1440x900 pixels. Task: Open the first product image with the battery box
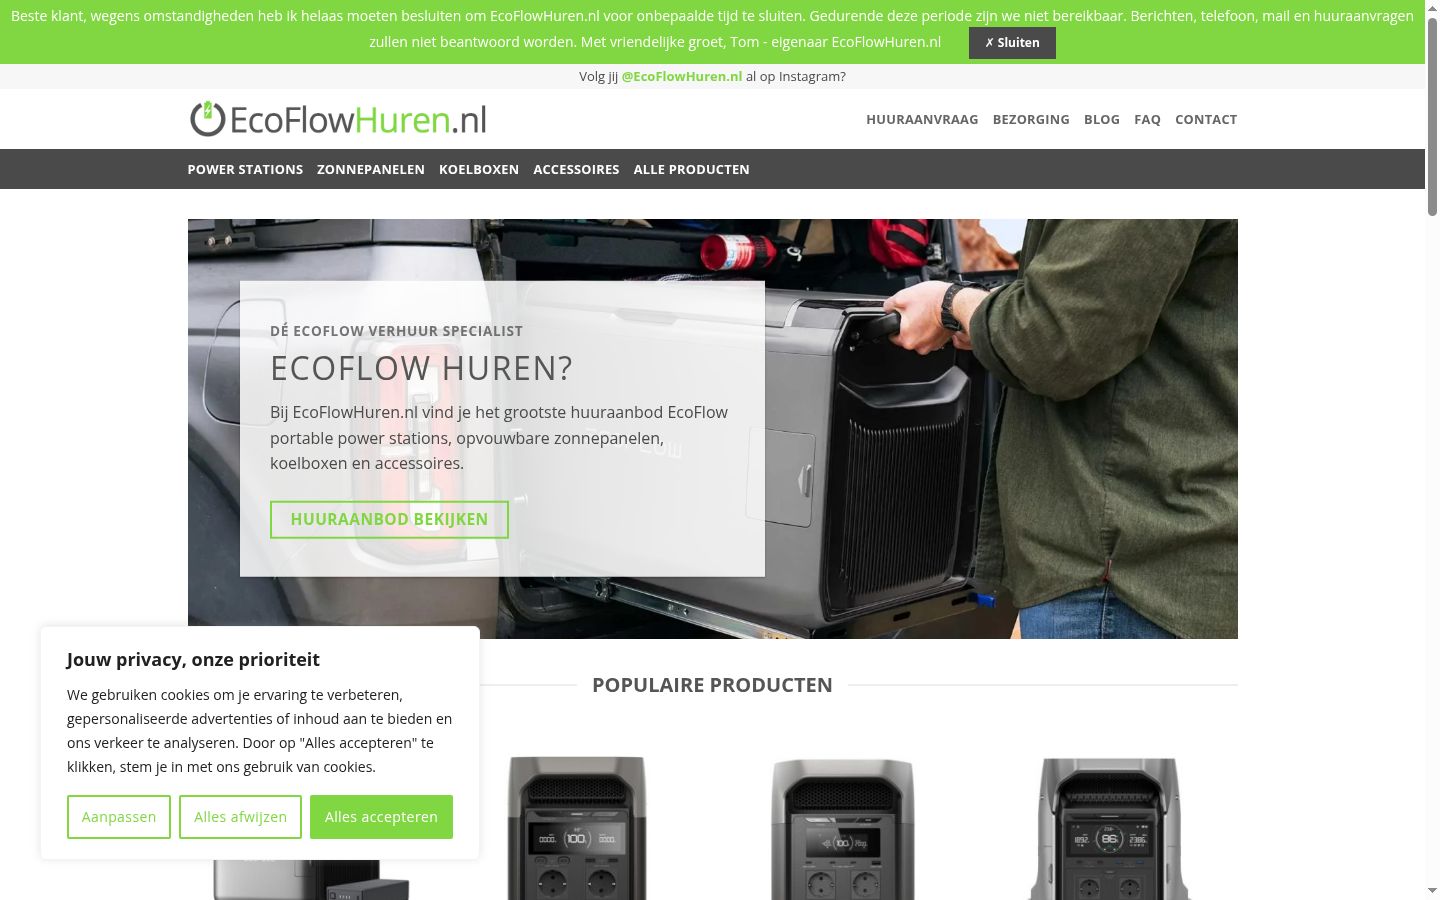(x=311, y=878)
